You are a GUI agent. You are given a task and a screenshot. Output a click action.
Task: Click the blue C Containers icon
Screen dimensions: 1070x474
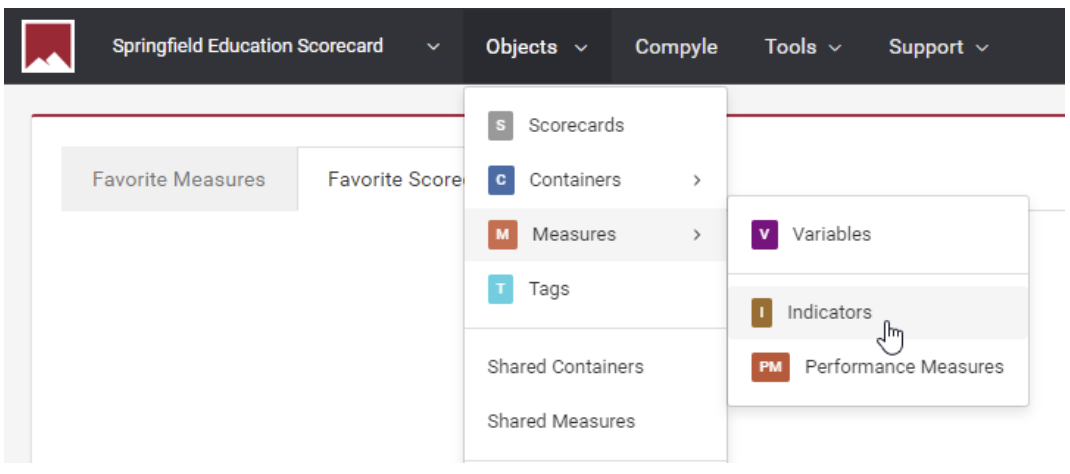pos(501,180)
